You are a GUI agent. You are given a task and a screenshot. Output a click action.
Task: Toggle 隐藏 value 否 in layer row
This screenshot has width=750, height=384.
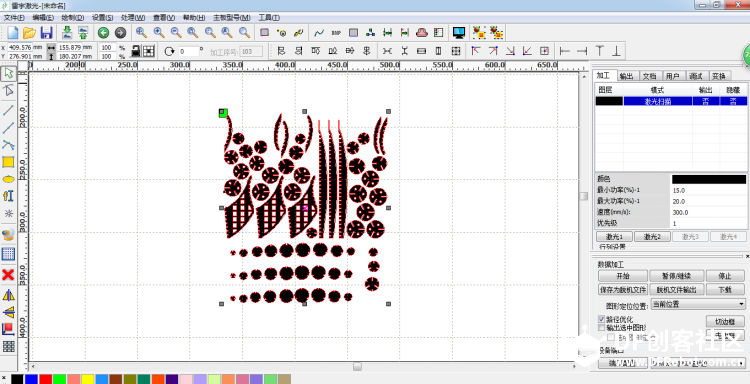(x=733, y=101)
